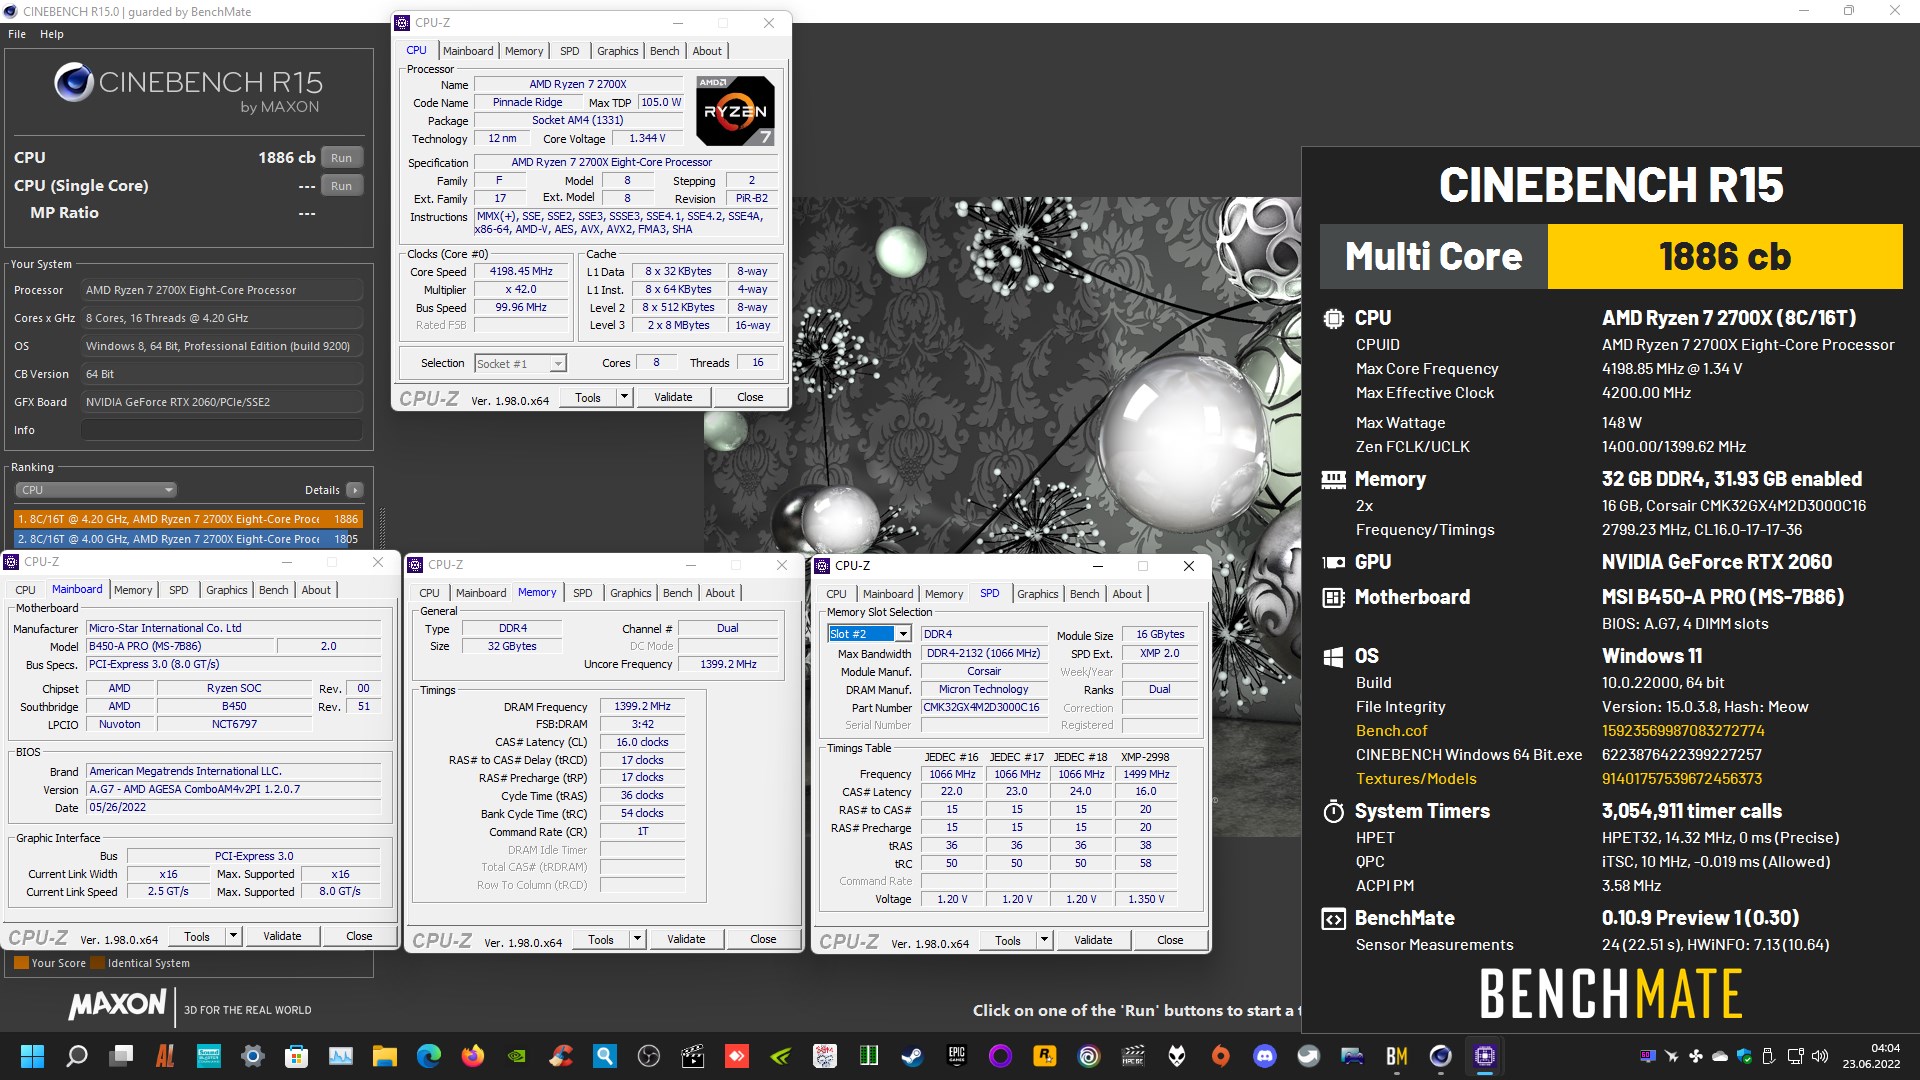Launch Microsoft Edge from the taskbar

pyautogui.click(x=428, y=1056)
